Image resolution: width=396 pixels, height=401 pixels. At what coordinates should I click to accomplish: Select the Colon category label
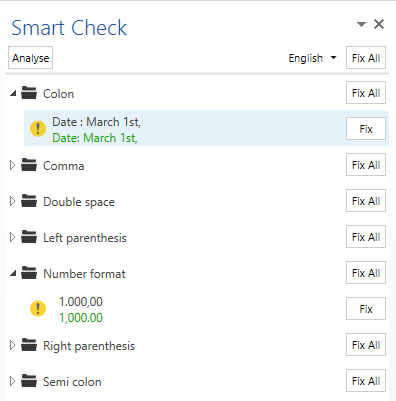(58, 94)
